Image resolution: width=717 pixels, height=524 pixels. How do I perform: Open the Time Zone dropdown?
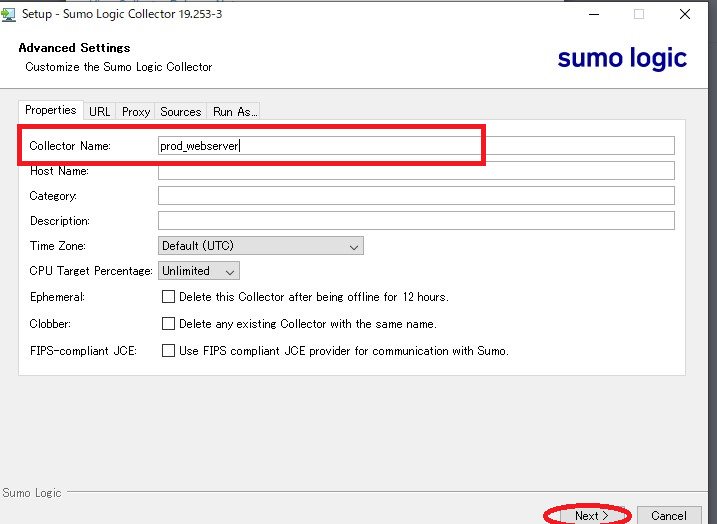pyautogui.click(x=261, y=246)
